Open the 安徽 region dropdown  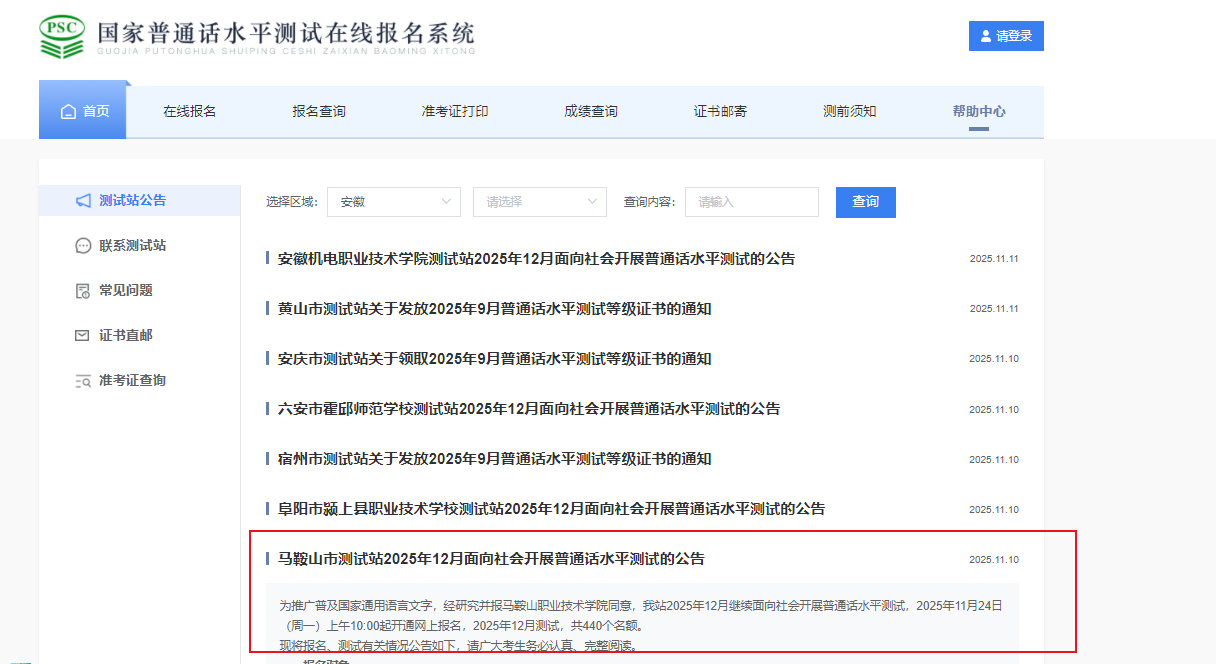[x=393, y=202]
